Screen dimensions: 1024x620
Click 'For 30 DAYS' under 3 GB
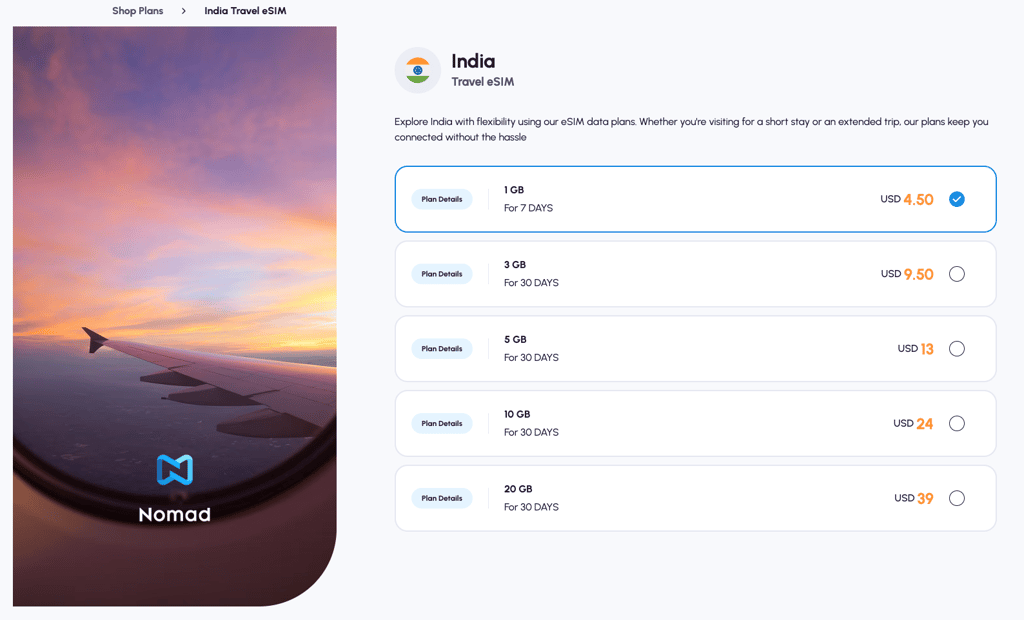(531, 283)
